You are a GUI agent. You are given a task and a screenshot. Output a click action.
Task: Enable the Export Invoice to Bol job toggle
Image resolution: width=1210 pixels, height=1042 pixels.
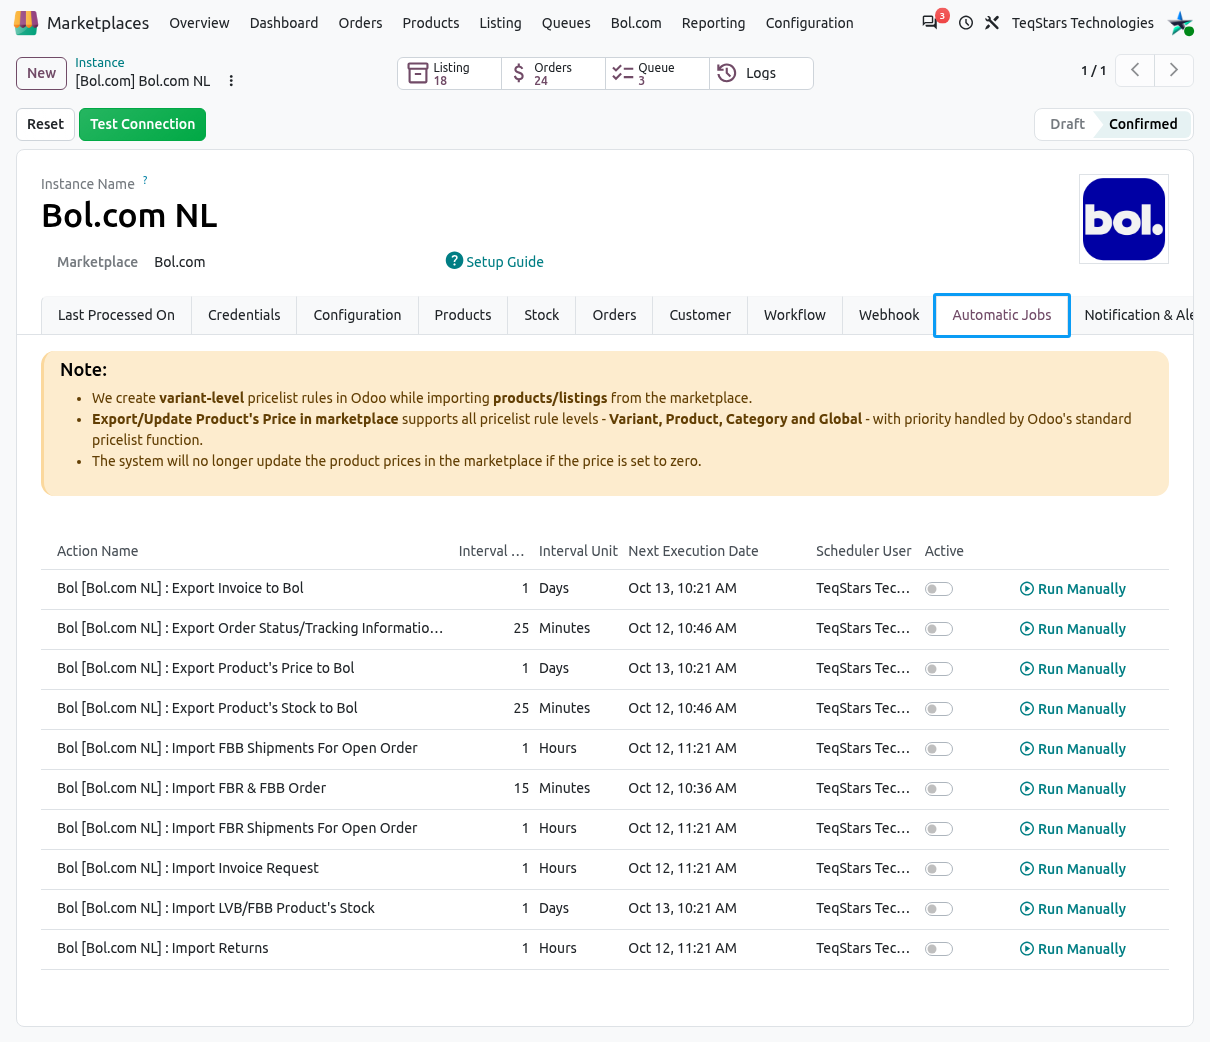(x=939, y=589)
